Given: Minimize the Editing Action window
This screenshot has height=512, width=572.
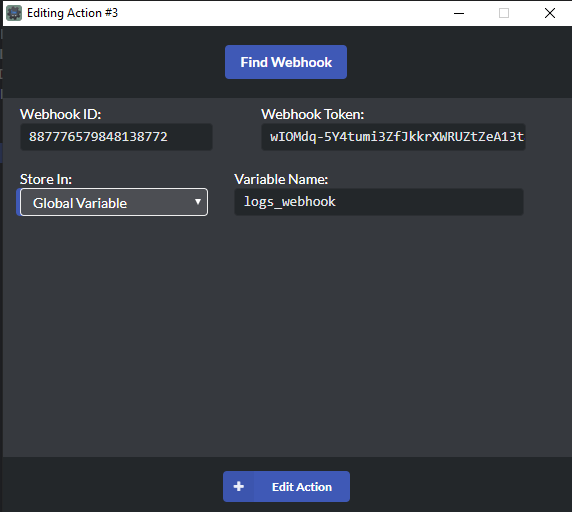Looking at the screenshot, I should coord(459,13).
